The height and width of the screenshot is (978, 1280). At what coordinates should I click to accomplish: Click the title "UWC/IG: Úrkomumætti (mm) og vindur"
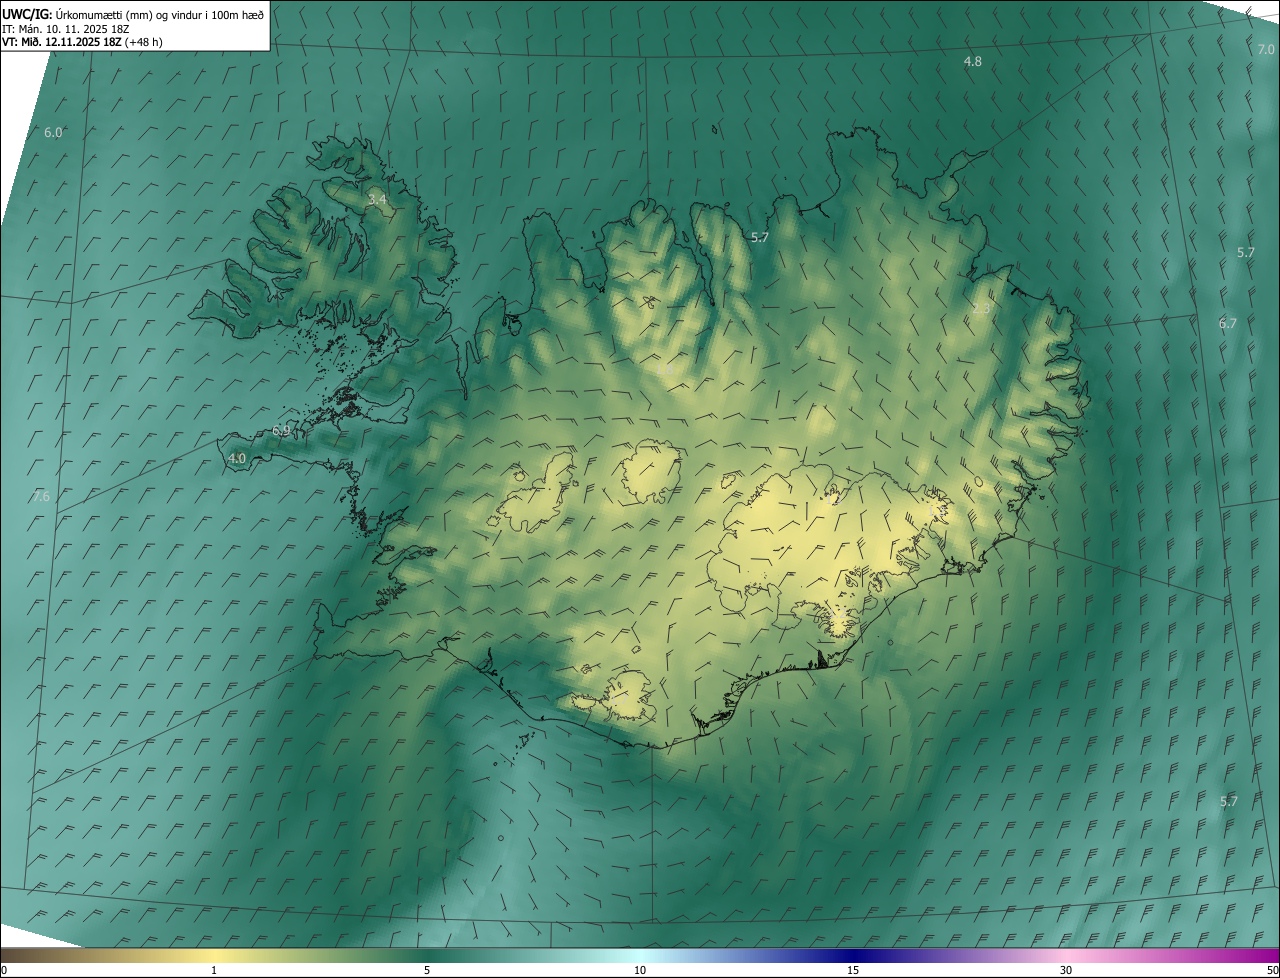[133, 14]
